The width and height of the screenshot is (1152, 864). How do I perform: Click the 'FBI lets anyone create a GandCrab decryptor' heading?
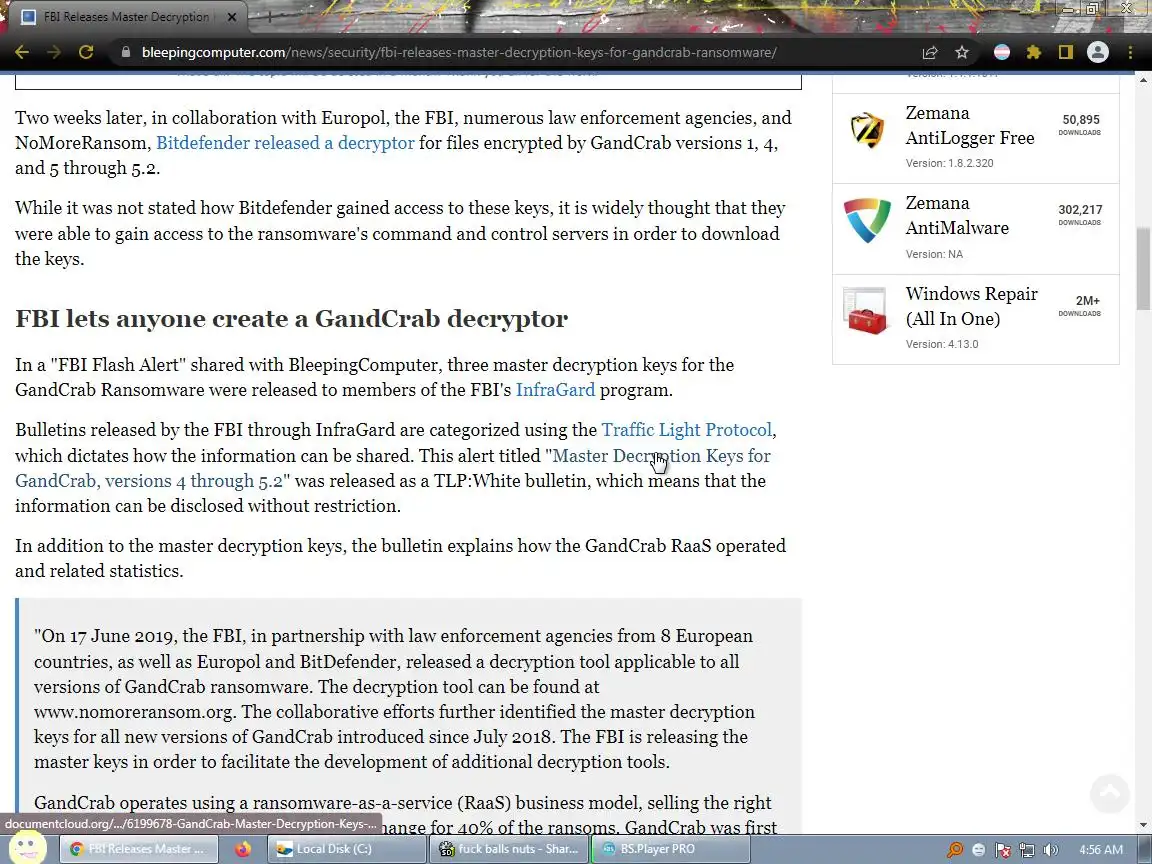(292, 318)
